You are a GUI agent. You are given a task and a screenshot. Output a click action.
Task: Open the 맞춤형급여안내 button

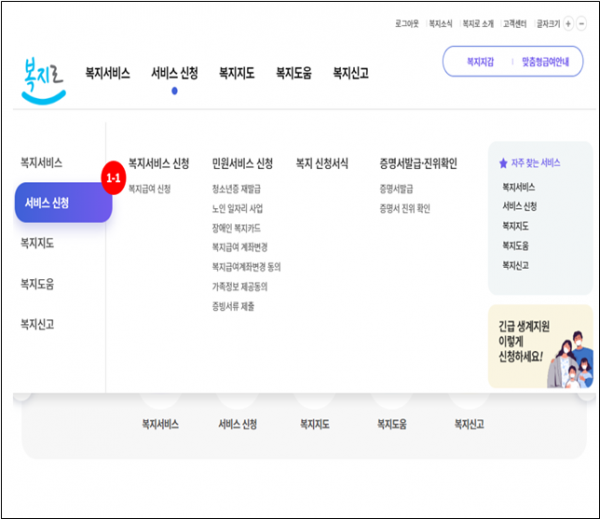tap(545, 62)
